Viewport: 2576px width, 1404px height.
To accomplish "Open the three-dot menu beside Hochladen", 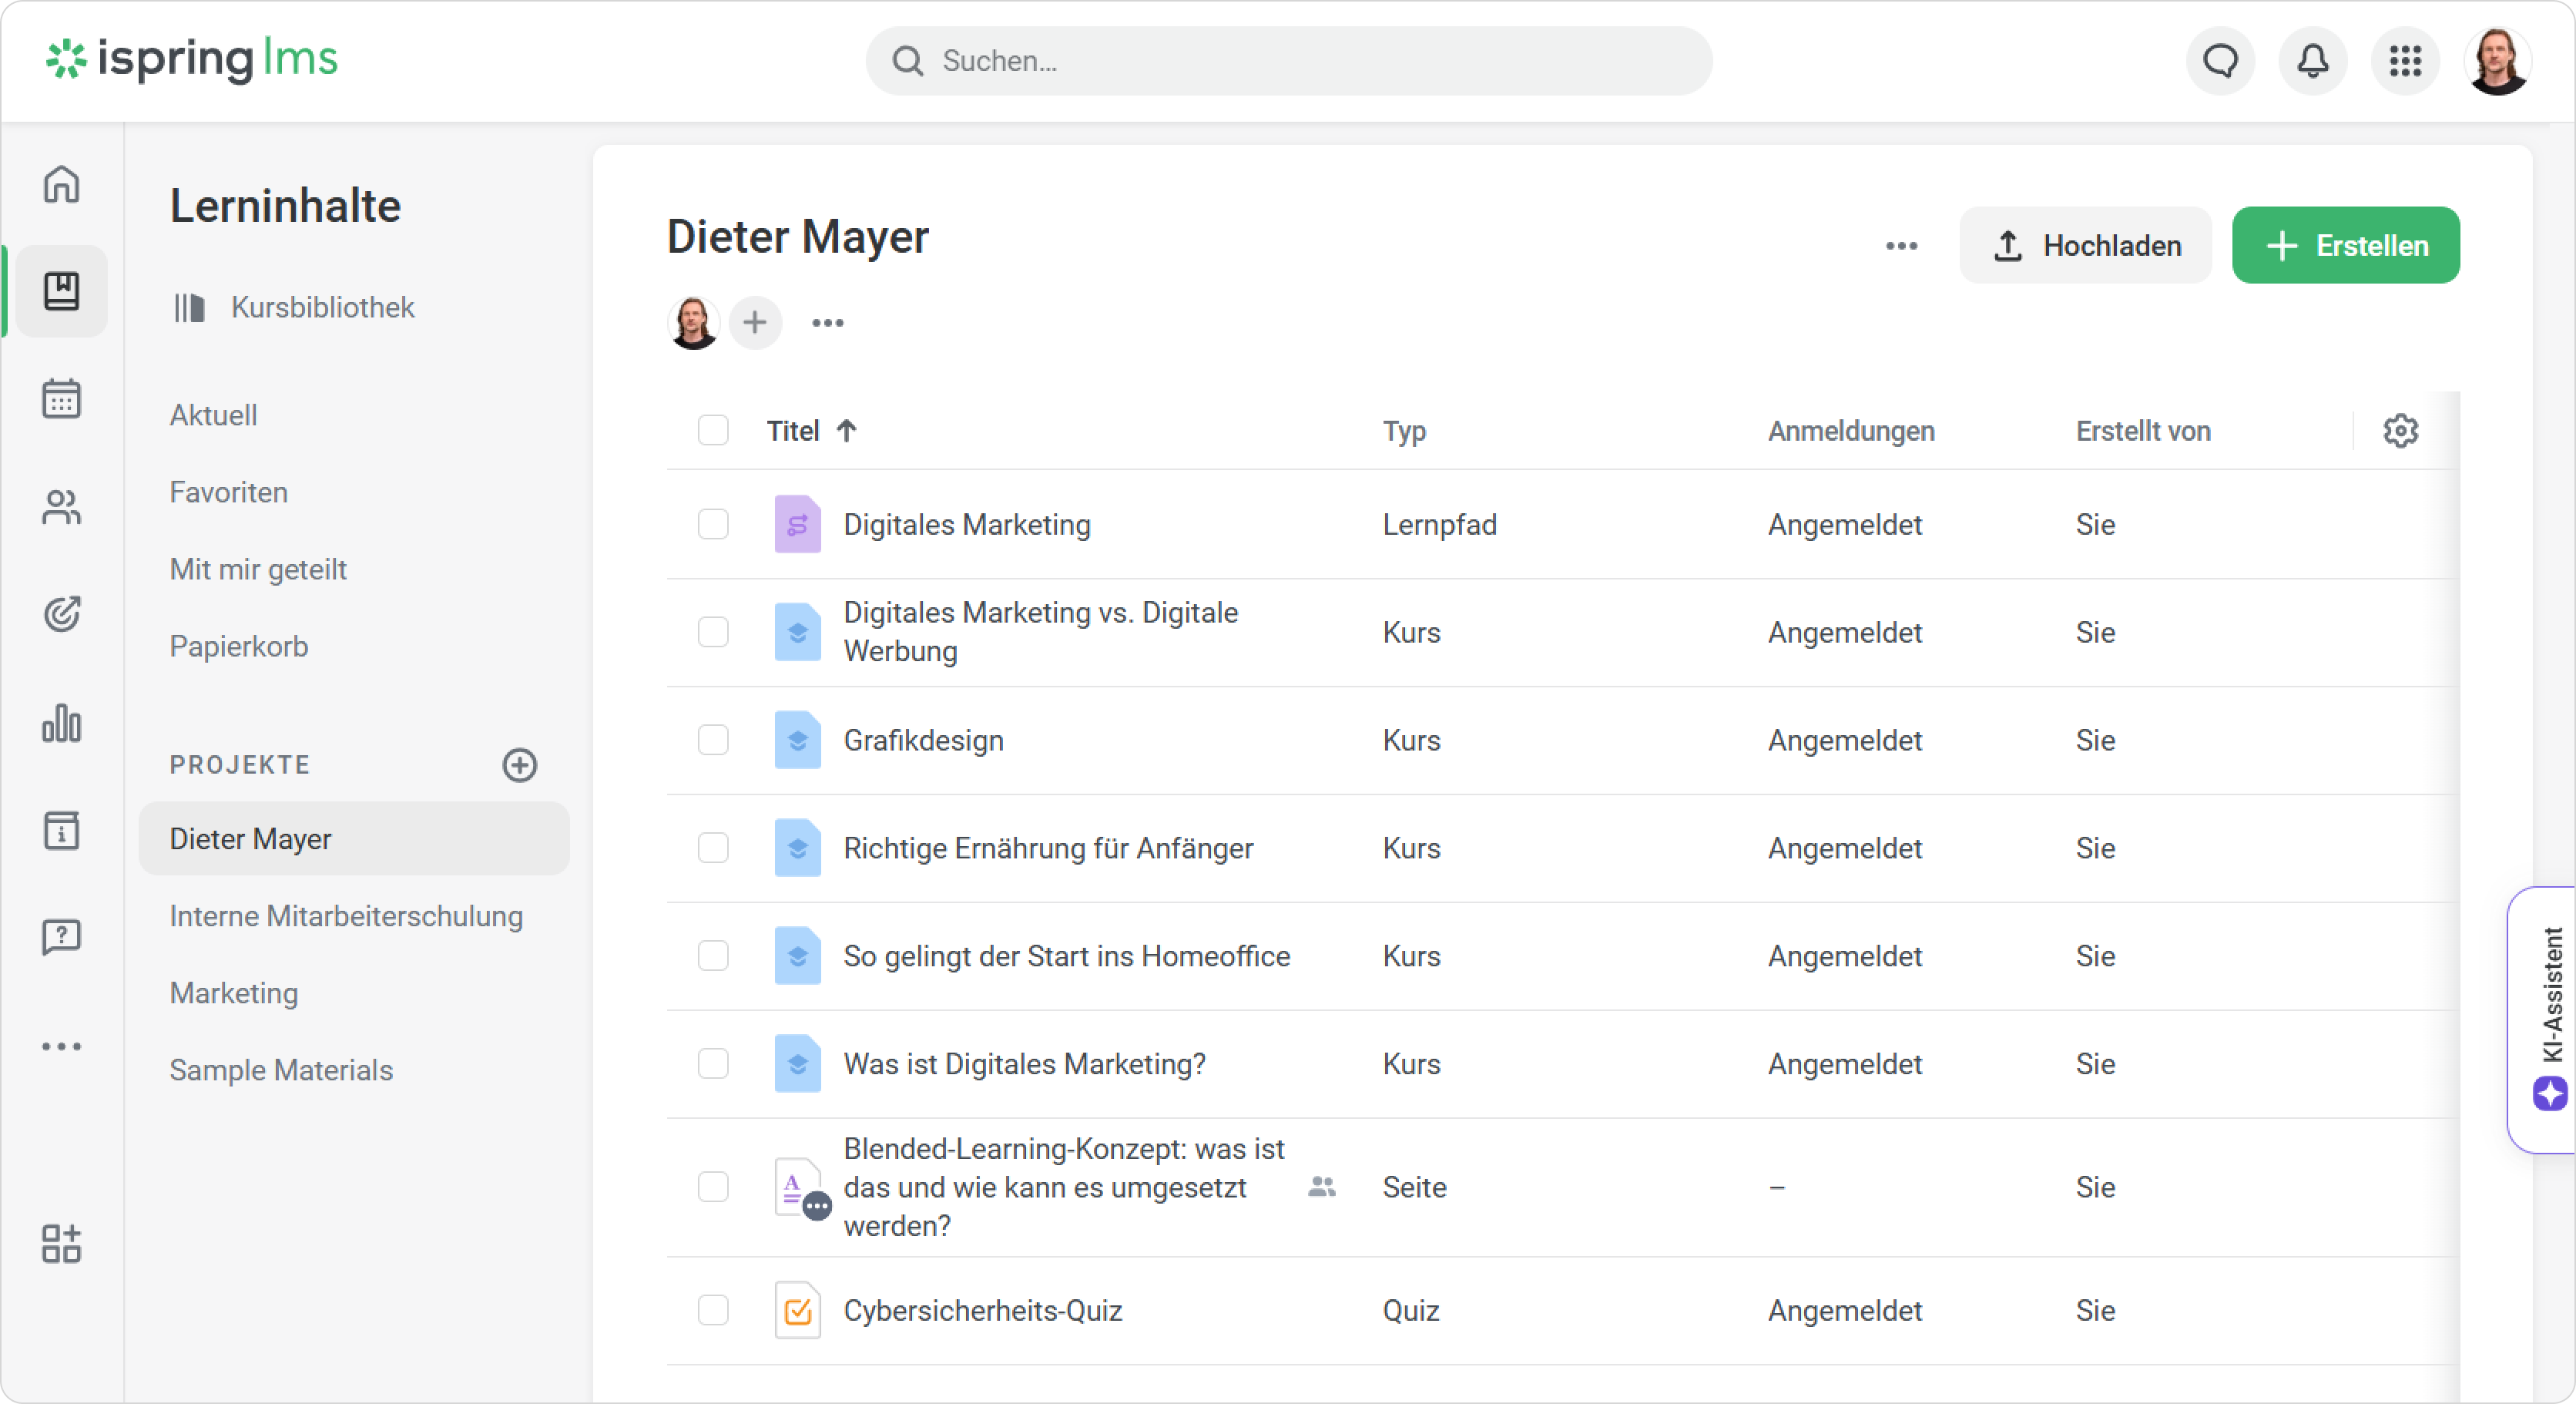I will (1901, 246).
